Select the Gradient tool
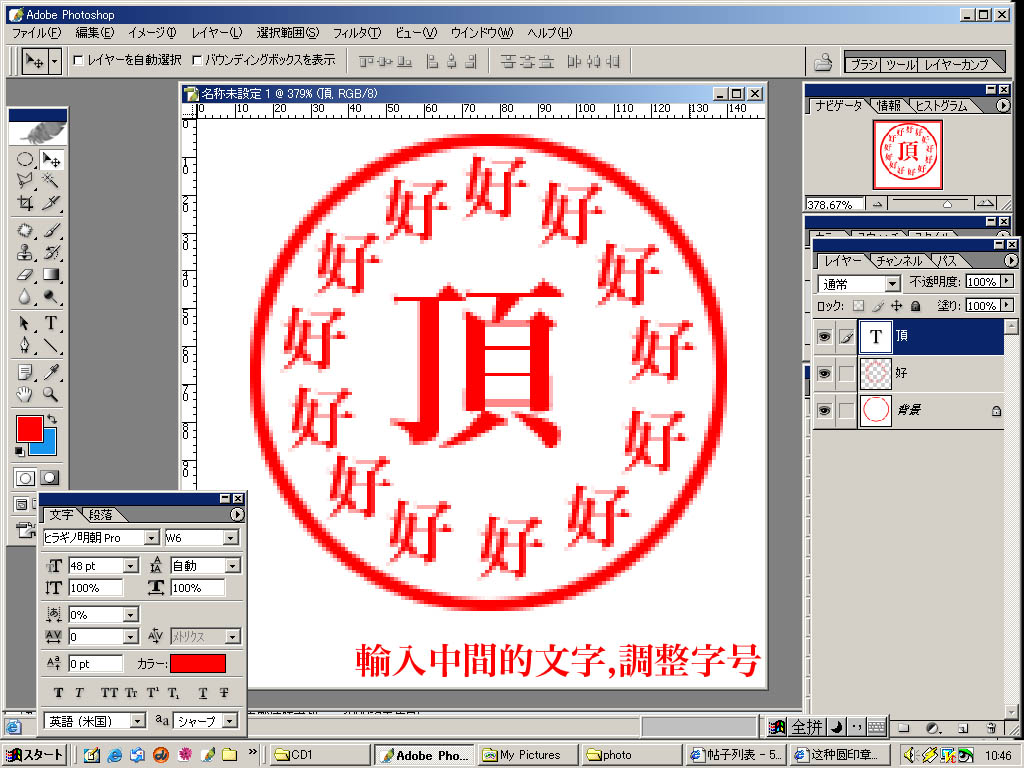 coord(51,274)
